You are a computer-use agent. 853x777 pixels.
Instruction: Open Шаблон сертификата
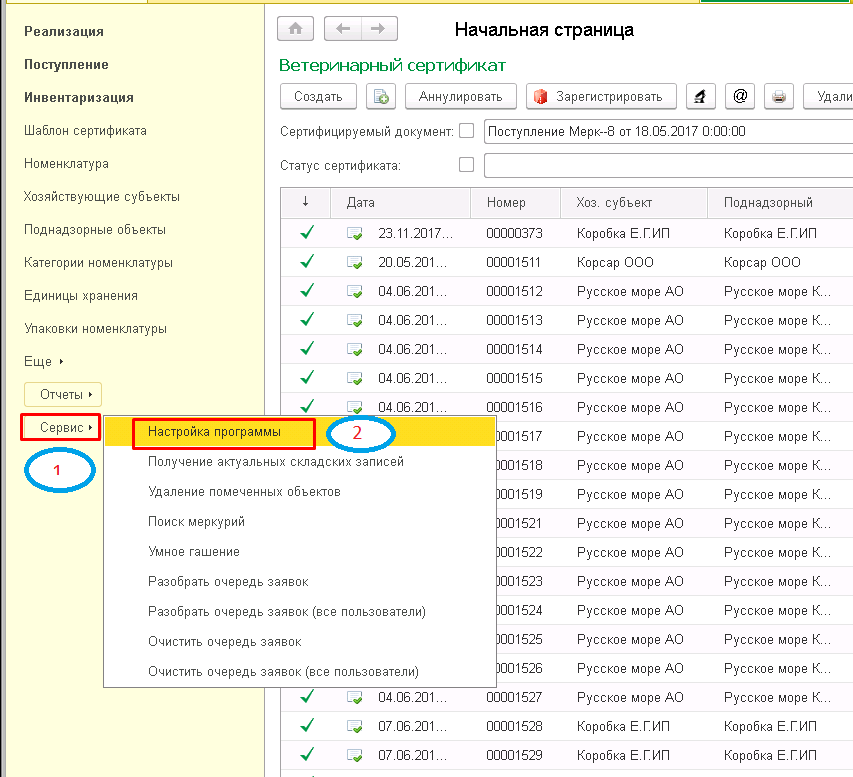pos(85,131)
